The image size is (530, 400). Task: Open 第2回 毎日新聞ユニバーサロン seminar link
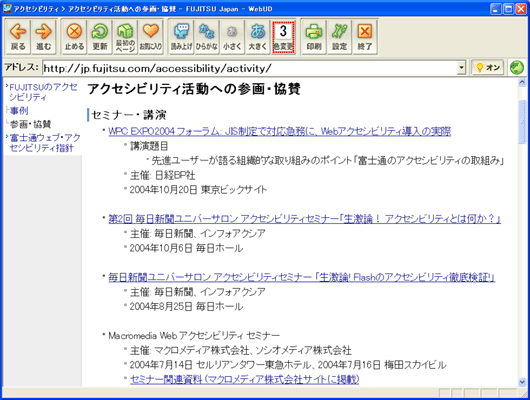[304, 219]
